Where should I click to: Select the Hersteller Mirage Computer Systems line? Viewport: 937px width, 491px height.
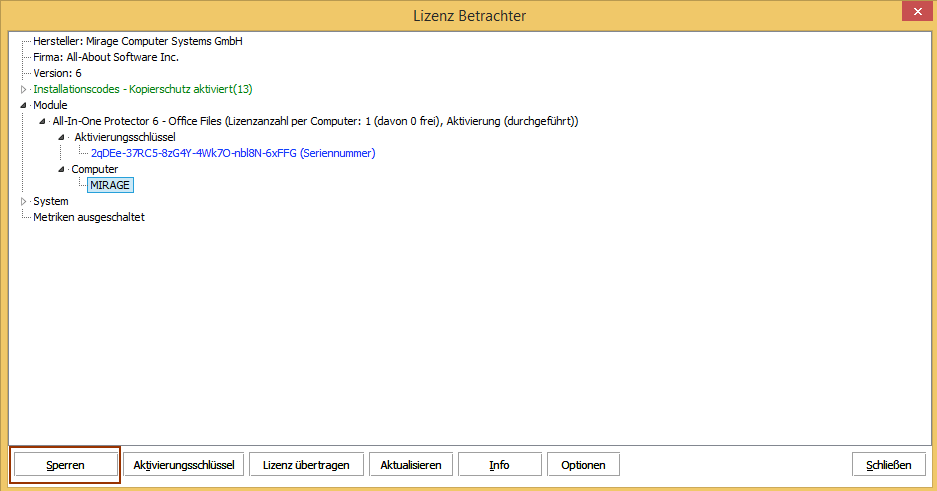pyautogui.click(x=137, y=41)
